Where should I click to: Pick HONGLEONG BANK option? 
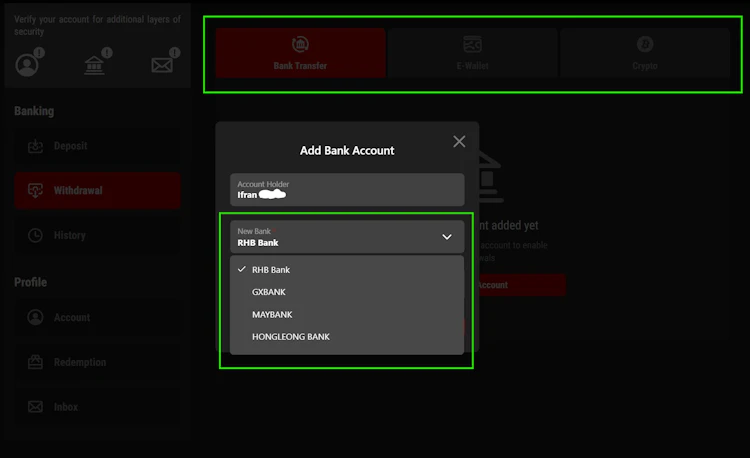347,337
